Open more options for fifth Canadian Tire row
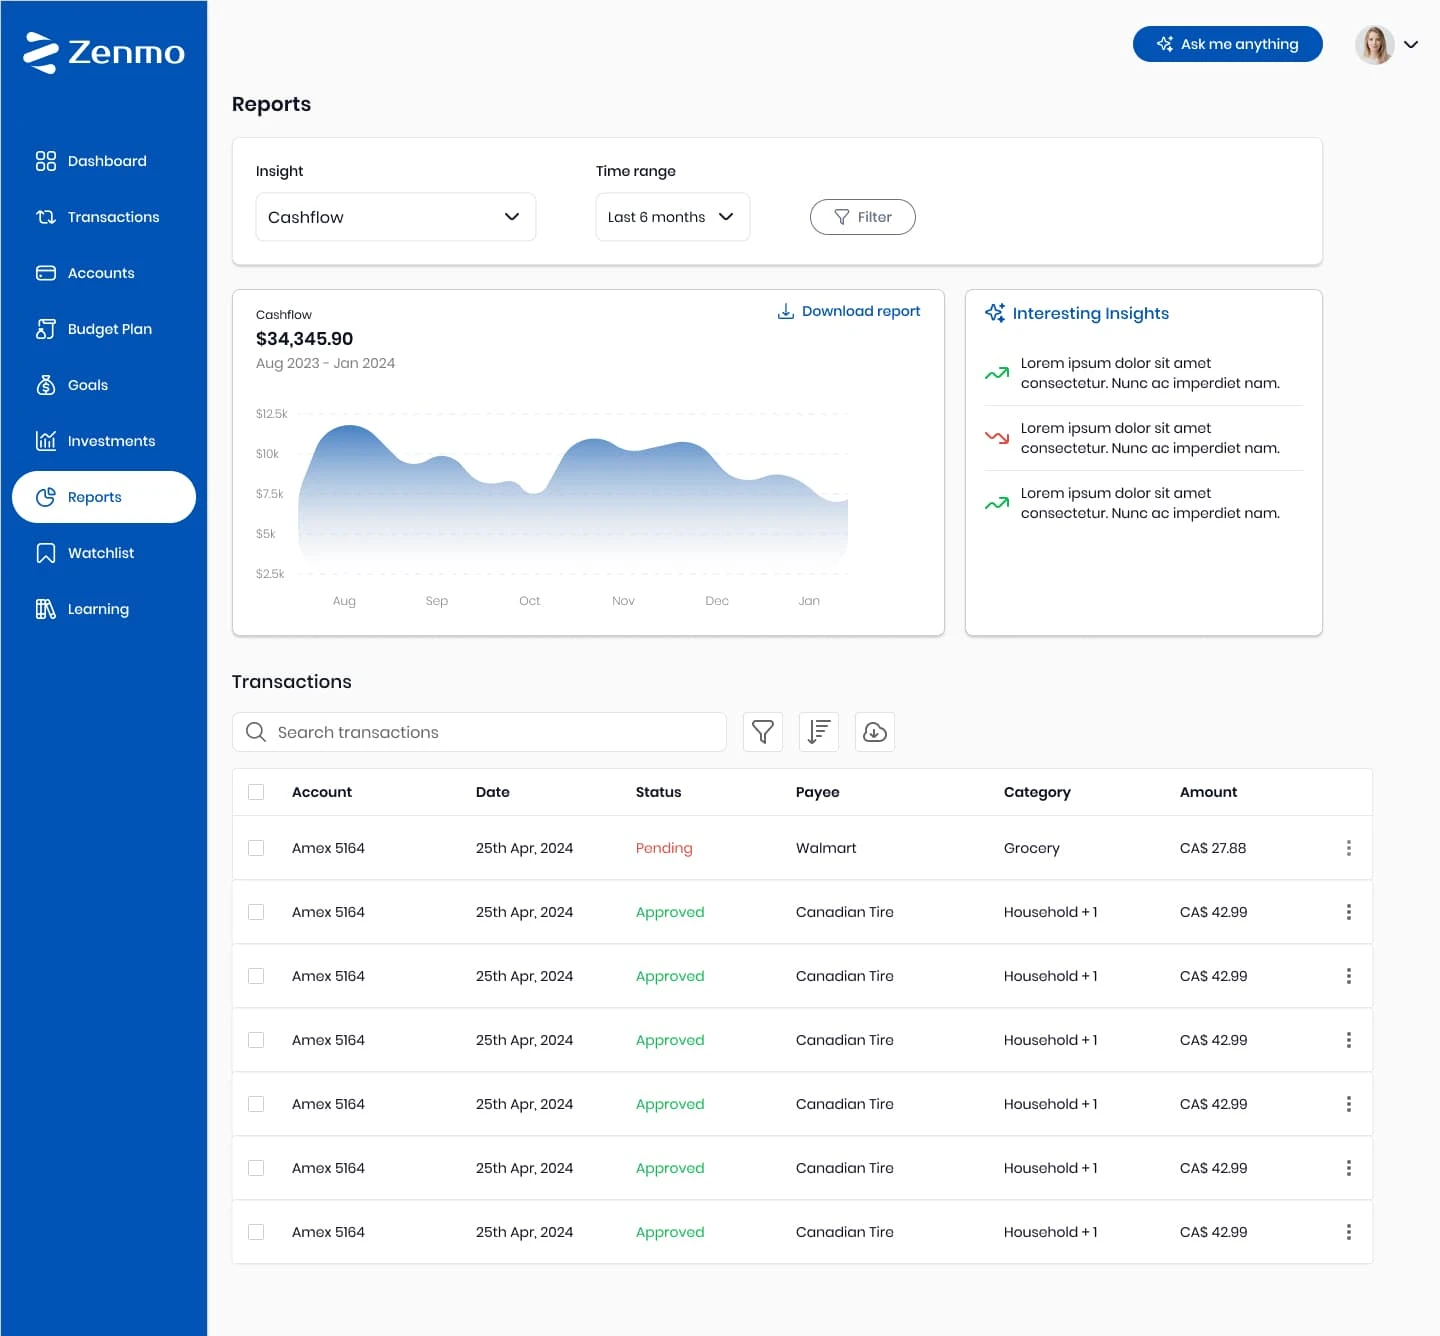 pos(1349,1168)
